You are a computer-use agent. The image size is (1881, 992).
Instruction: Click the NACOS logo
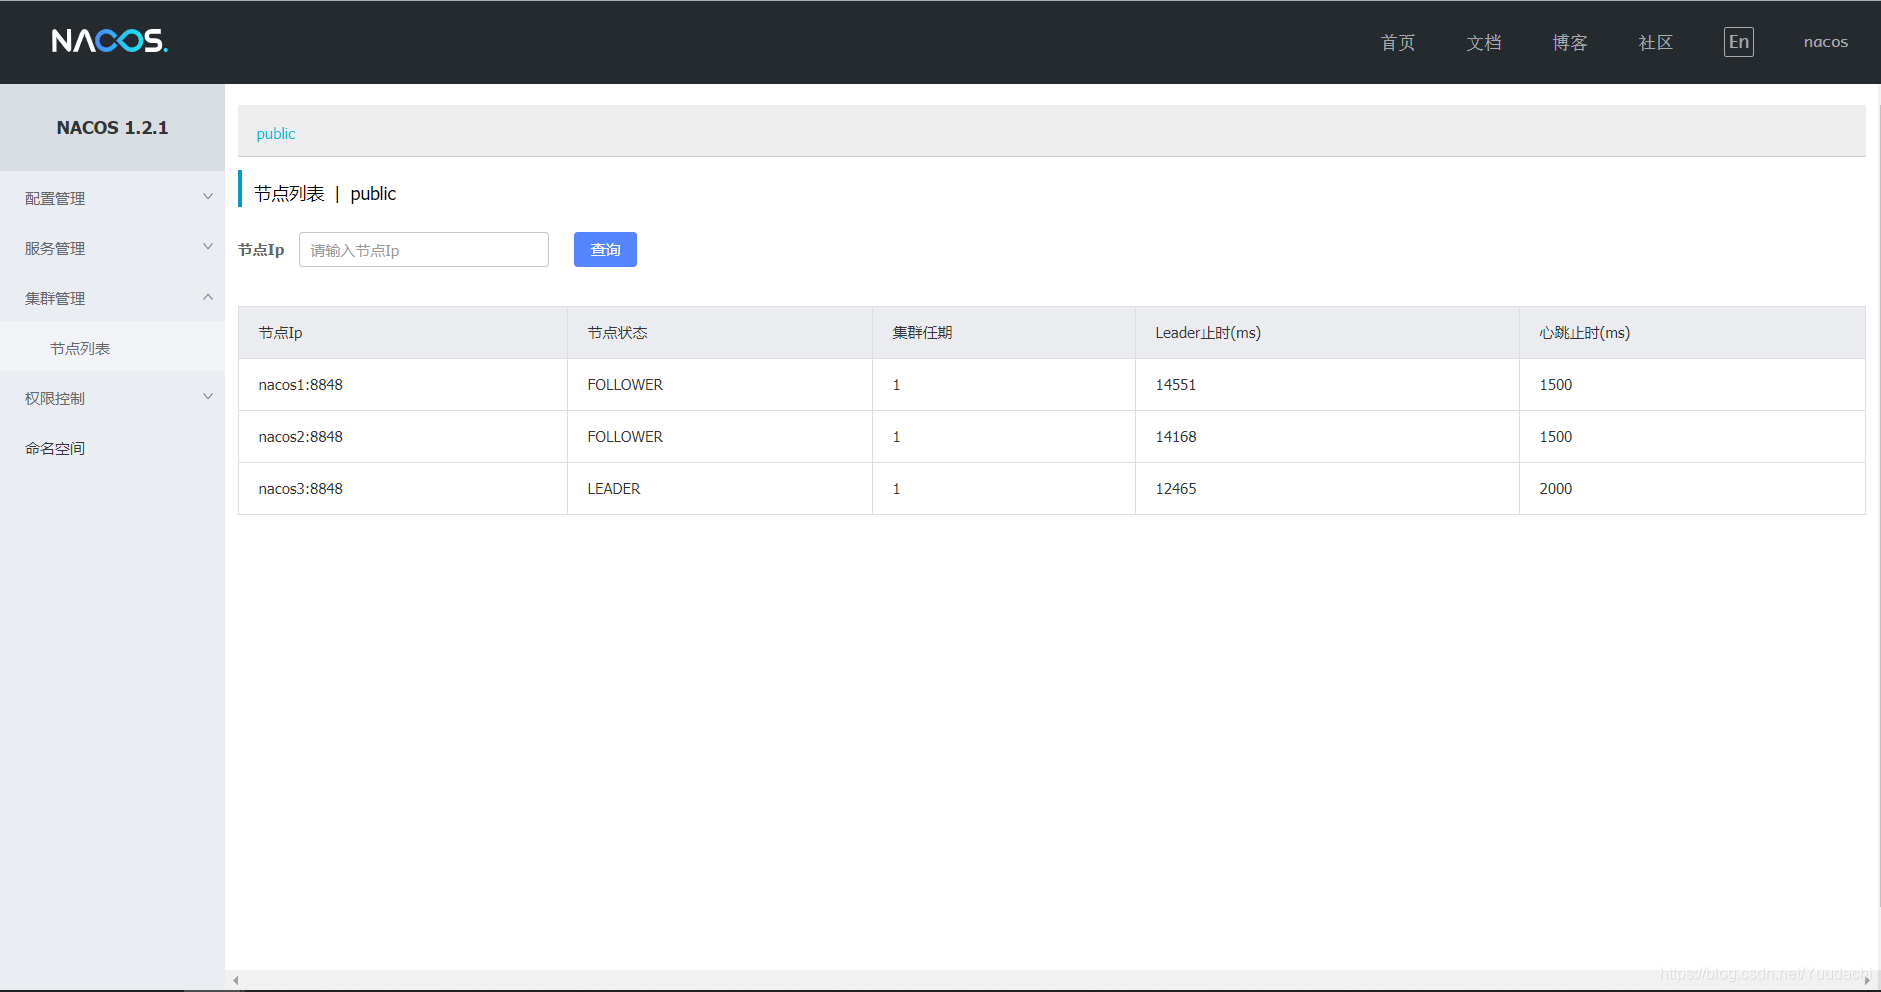[110, 41]
